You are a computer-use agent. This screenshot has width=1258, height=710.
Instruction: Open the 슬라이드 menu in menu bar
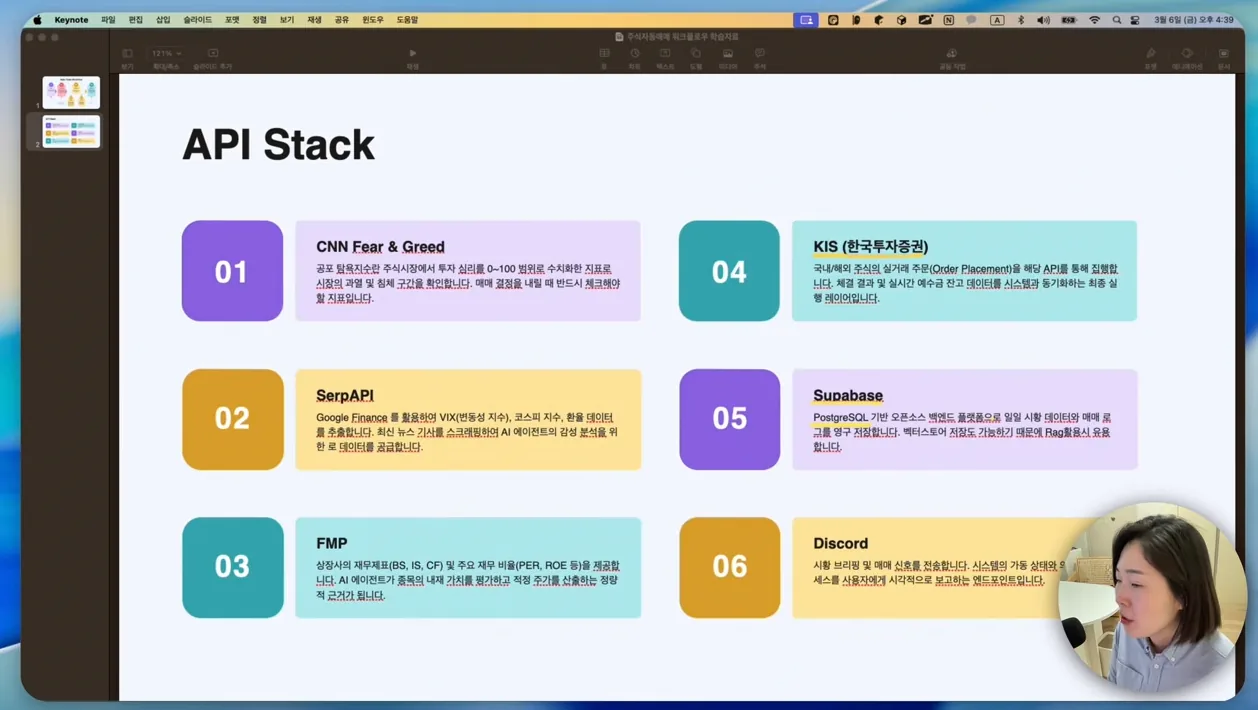pyautogui.click(x=198, y=20)
